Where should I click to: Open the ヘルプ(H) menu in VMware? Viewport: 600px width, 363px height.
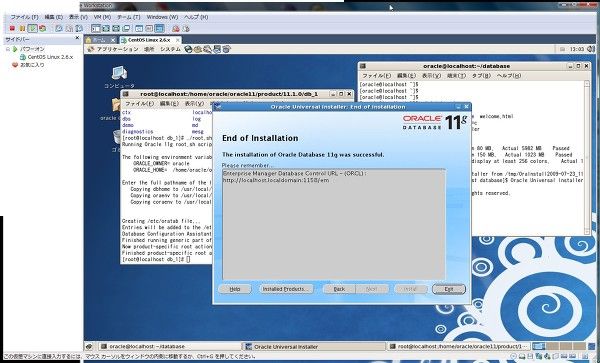coord(196,17)
